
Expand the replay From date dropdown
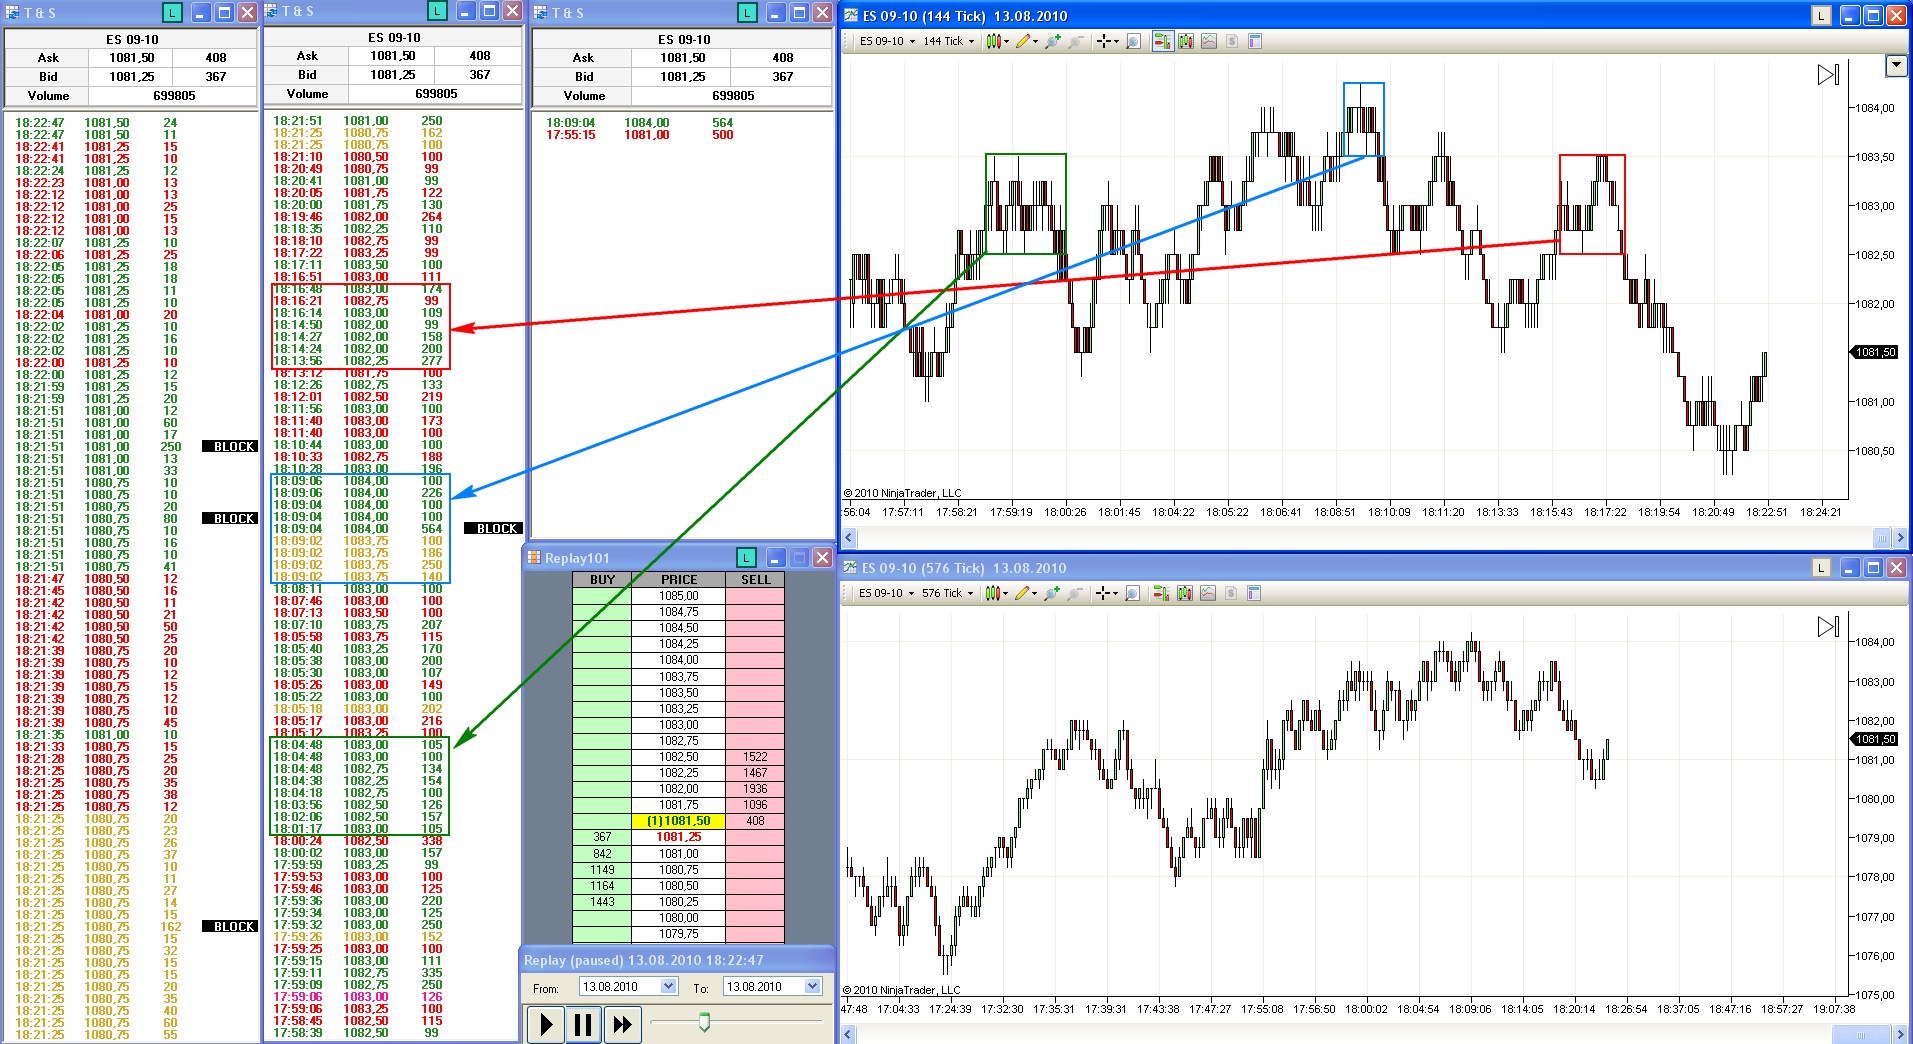click(668, 986)
